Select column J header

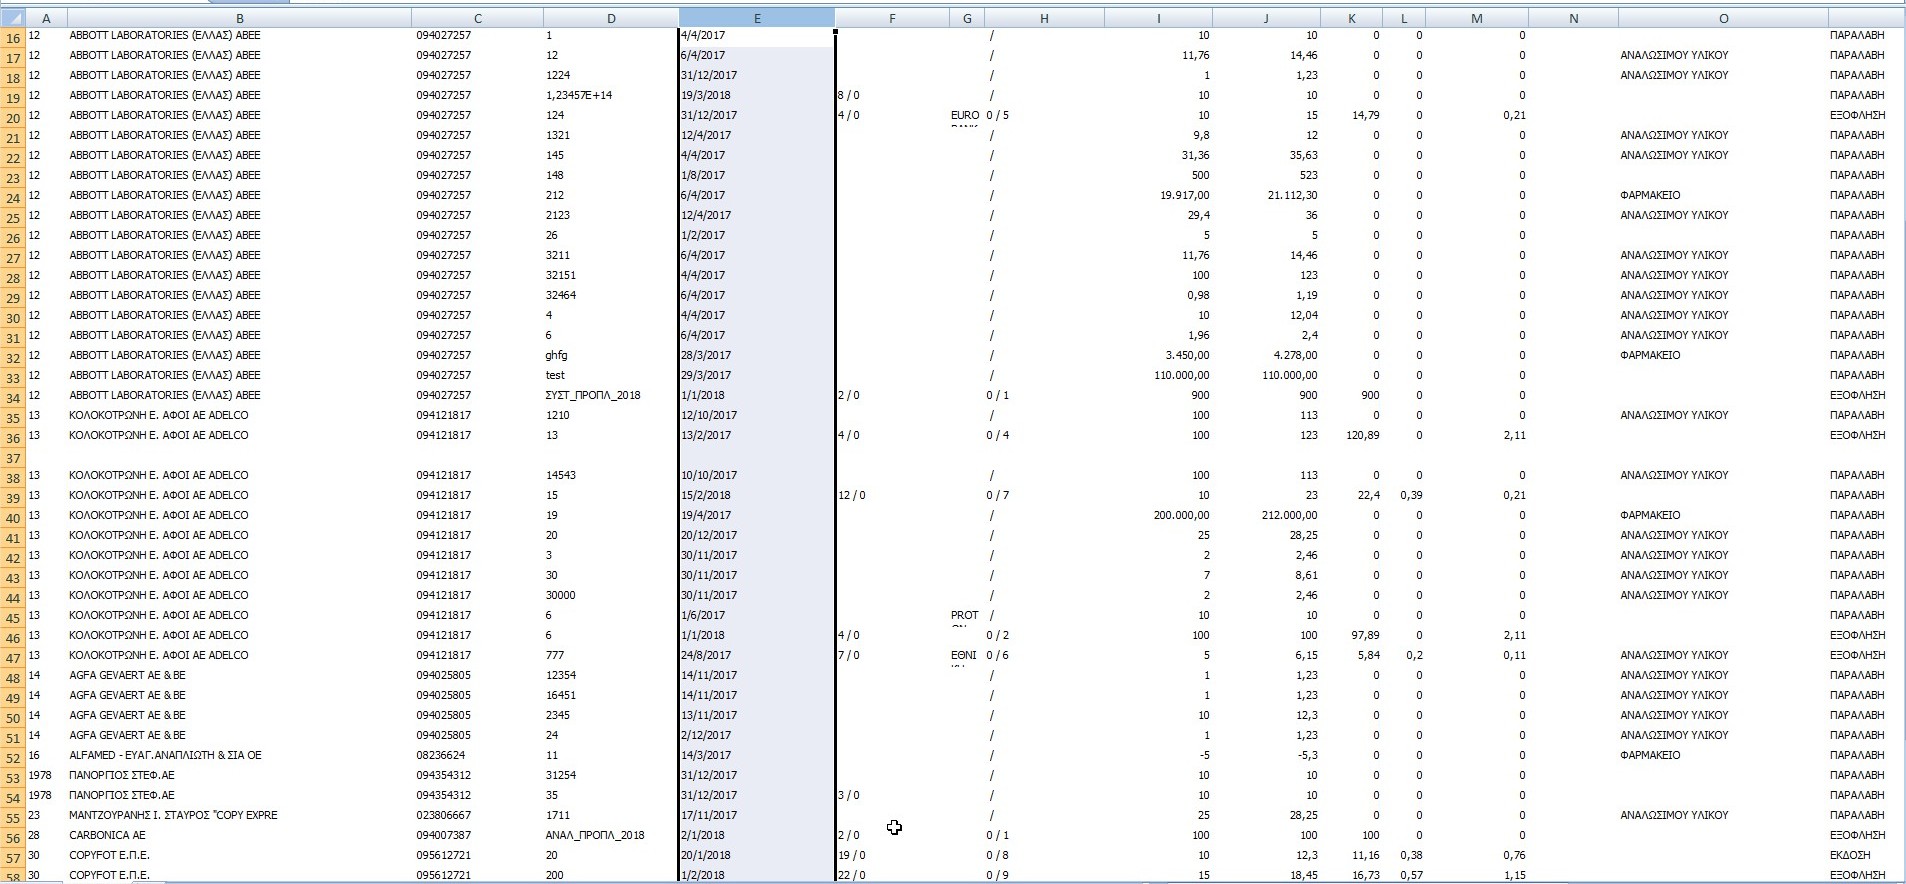1266,18
